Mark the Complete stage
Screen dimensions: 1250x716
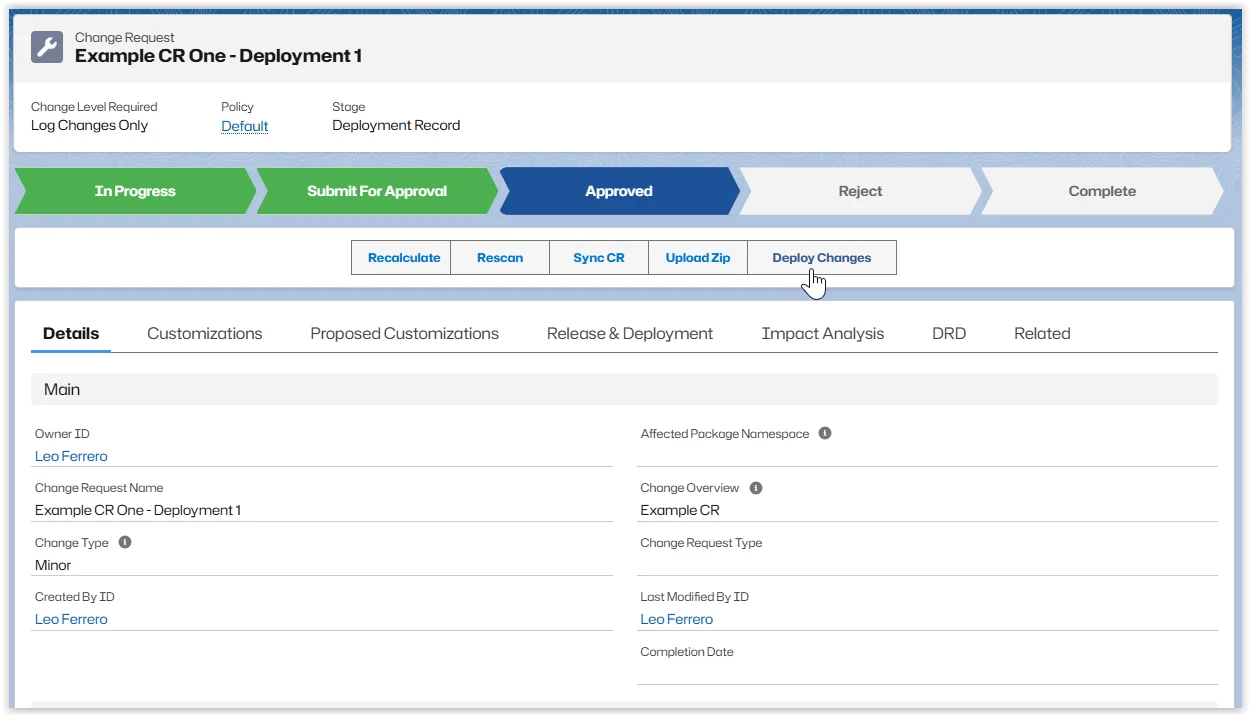[1101, 191]
